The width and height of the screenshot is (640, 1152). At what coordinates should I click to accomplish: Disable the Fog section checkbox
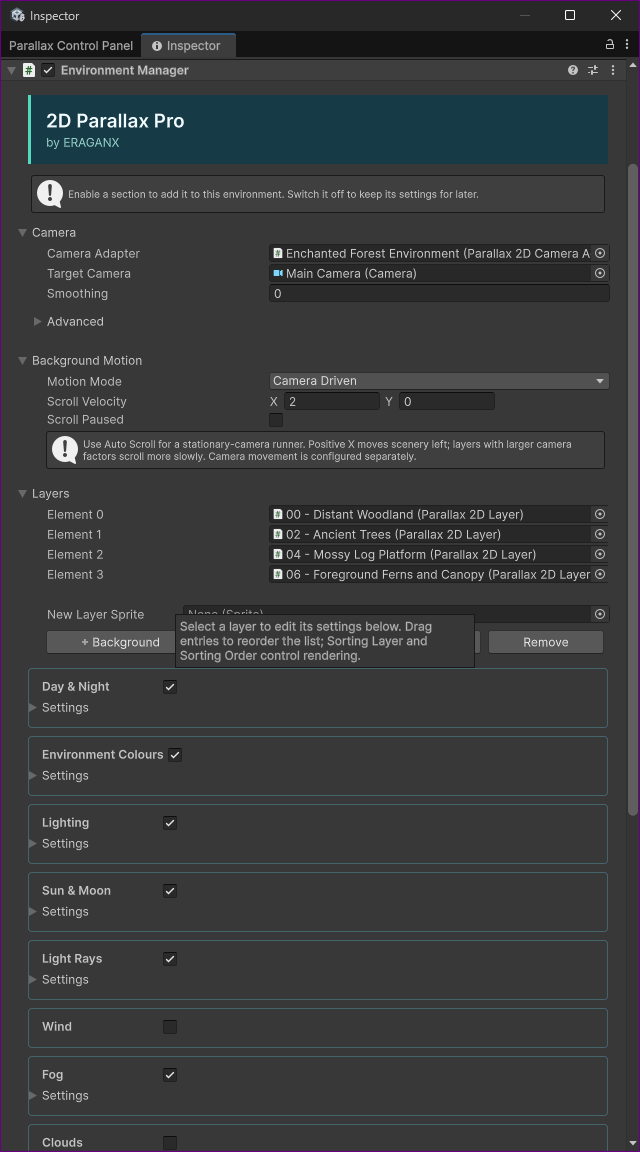point(170,1075)
